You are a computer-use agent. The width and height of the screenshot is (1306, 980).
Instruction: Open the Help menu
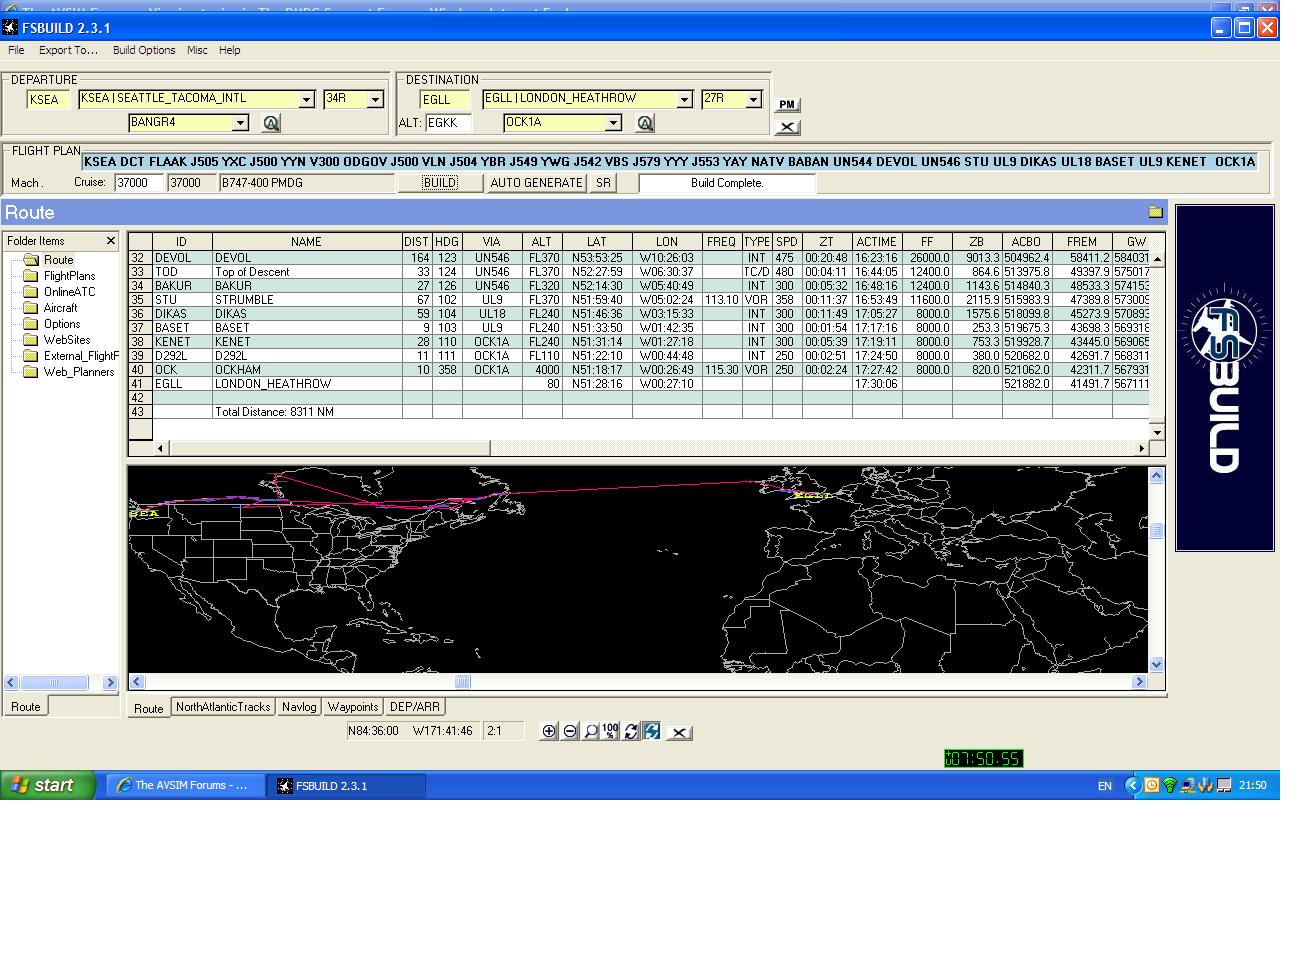click(x=230, y=50)
